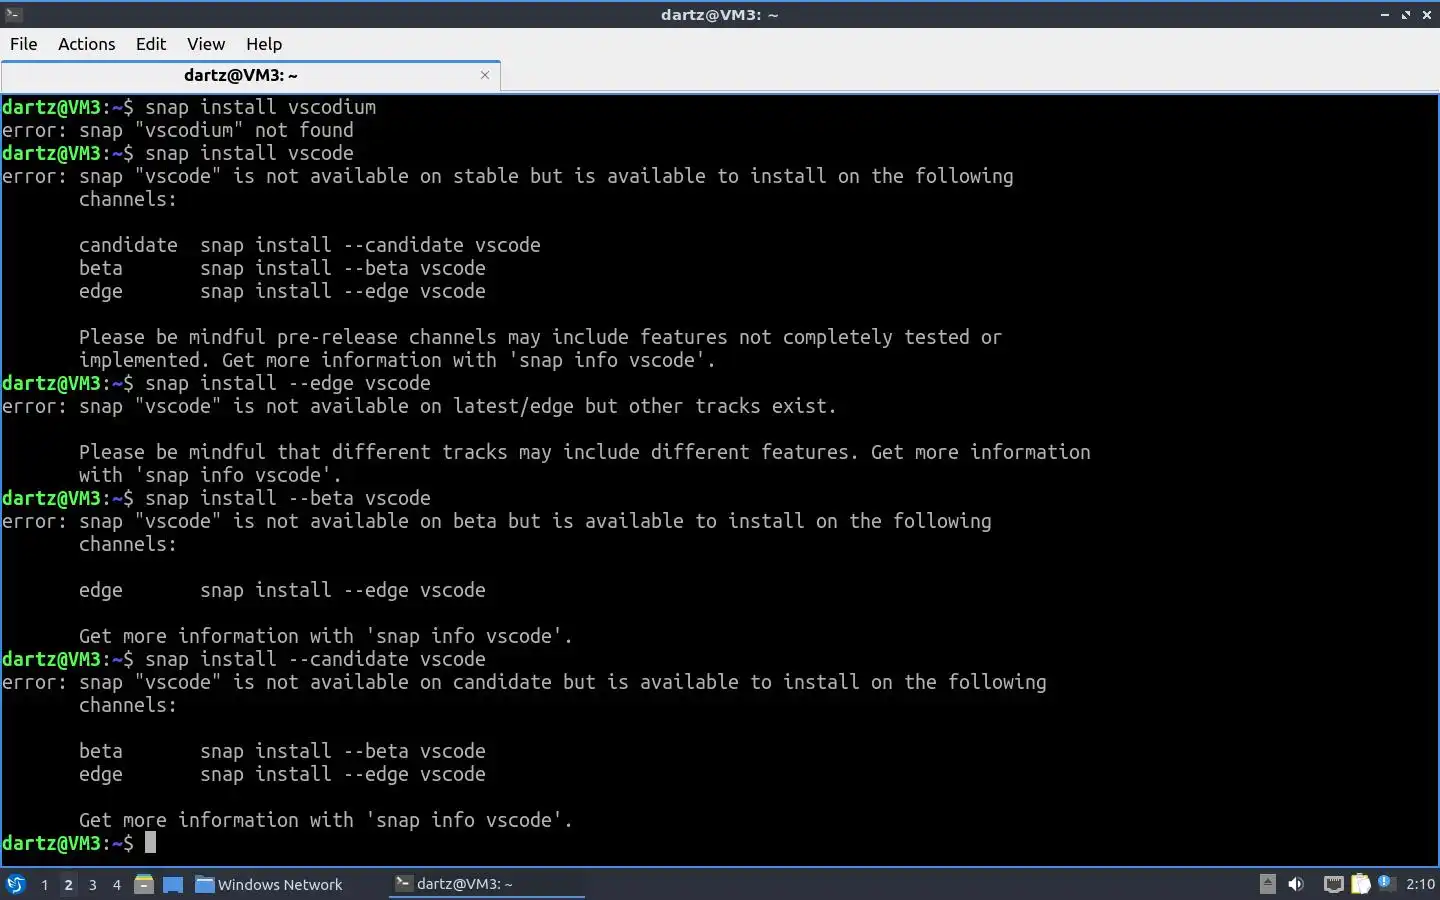Close the terminal window
1440x900 pixels.
1427,15
